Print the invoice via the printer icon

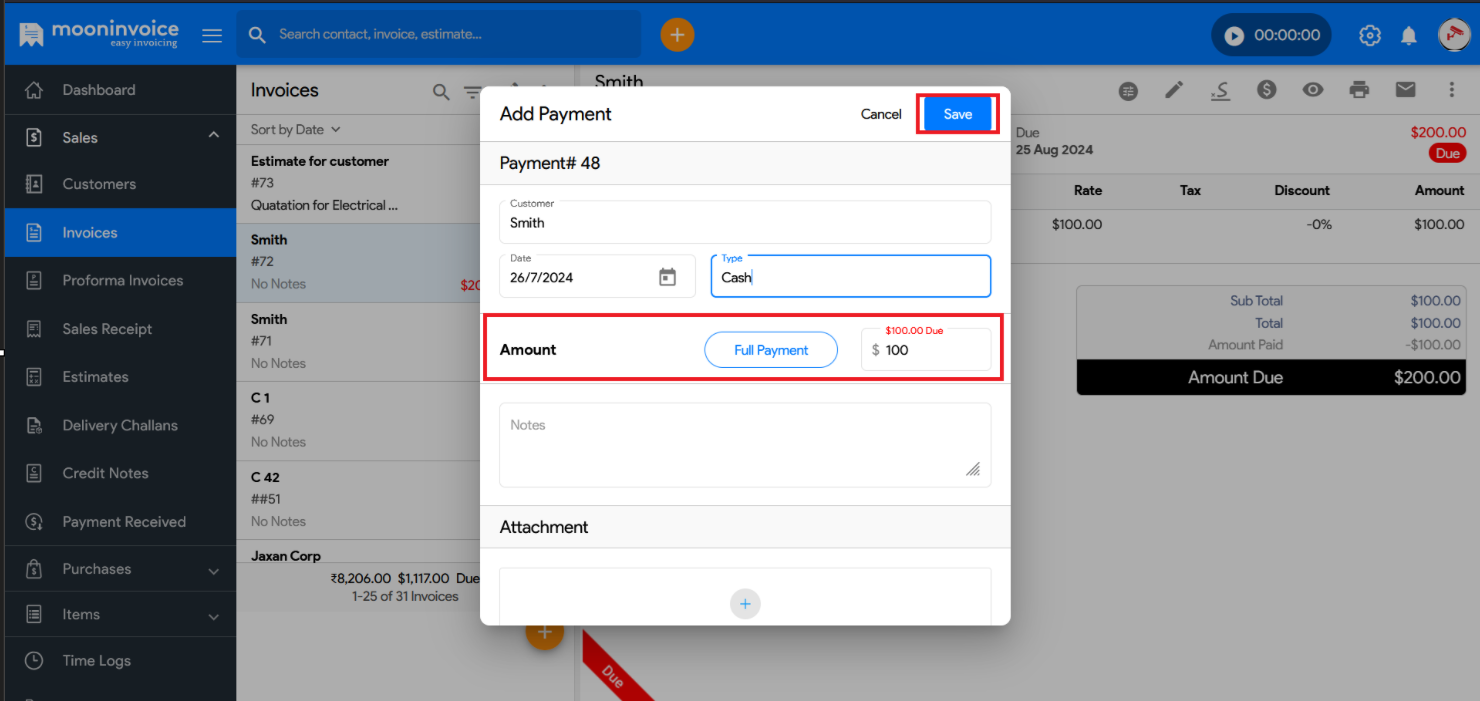coord(1359,90)
